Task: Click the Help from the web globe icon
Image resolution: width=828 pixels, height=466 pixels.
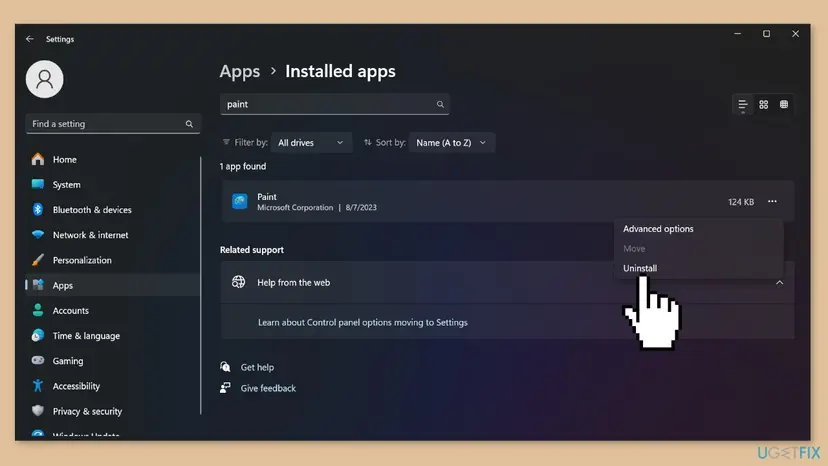Action: click(x=238, y=282)
